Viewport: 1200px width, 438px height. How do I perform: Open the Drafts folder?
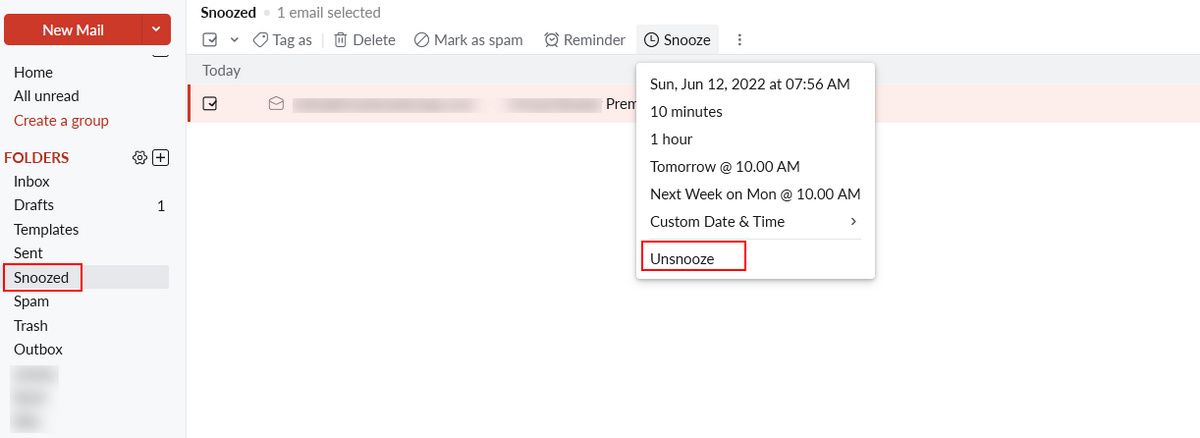[34, 205]
